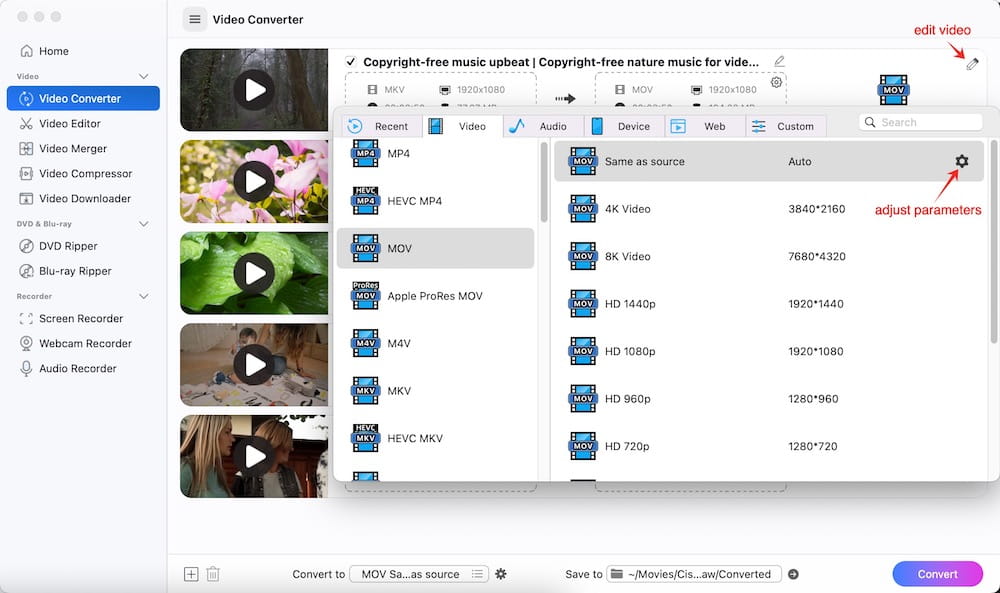Click the format list scrollbar
This screenshot has width=1000, height=593.
point(544,182)
